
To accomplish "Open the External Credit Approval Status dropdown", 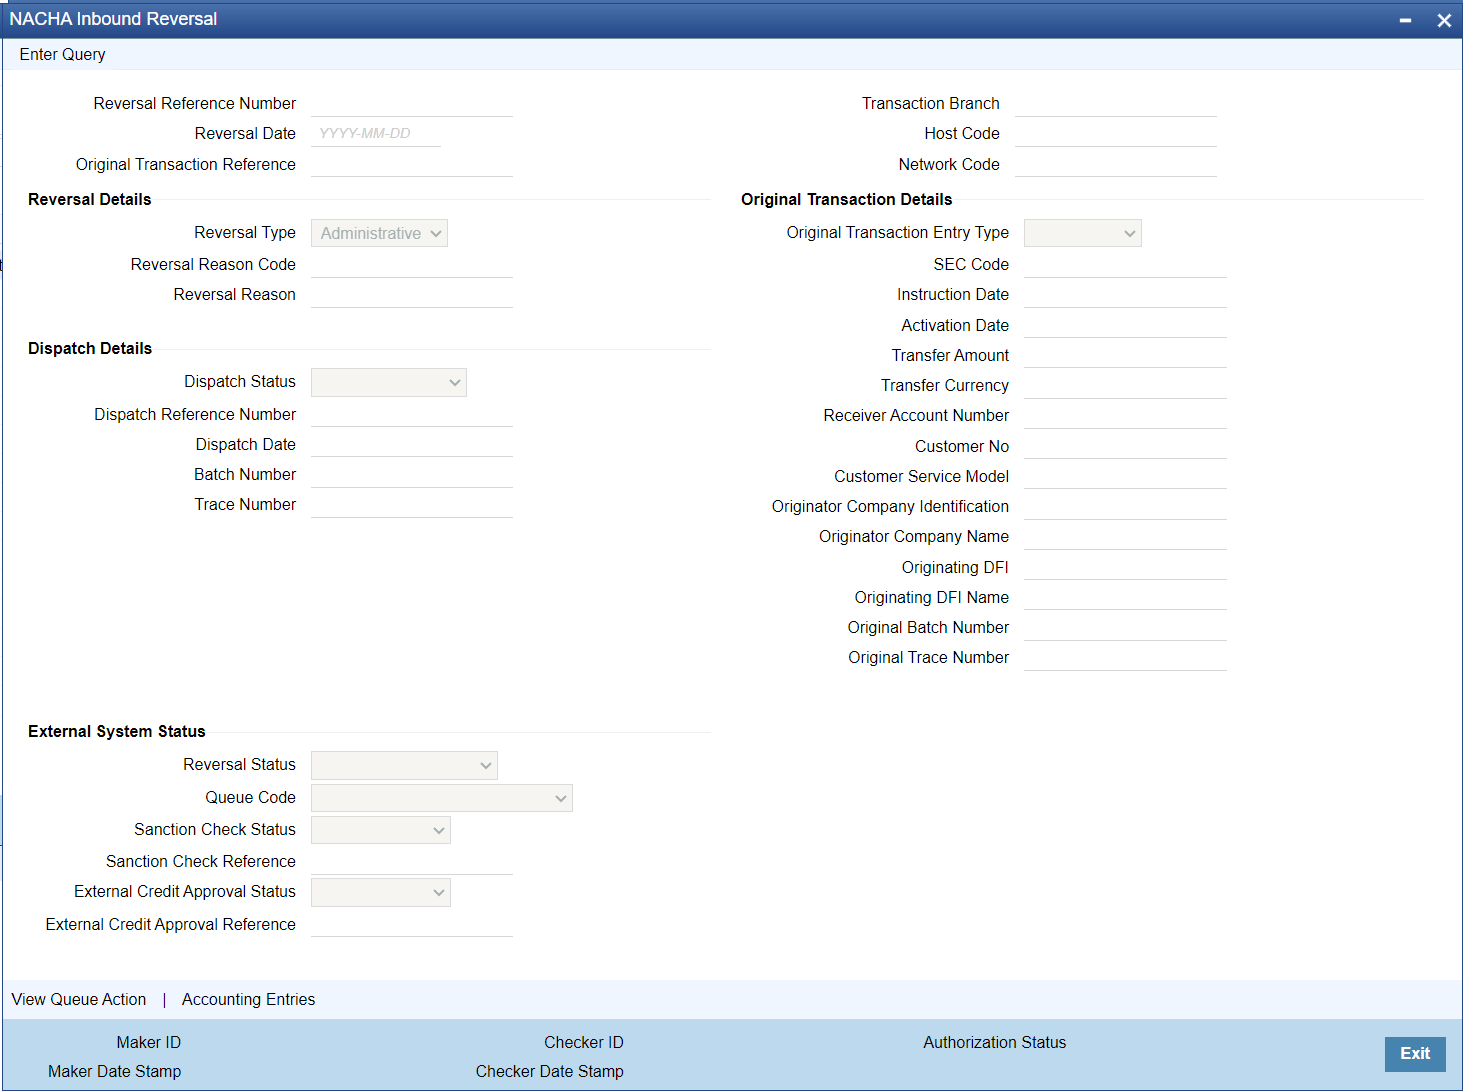I will 381,892.
